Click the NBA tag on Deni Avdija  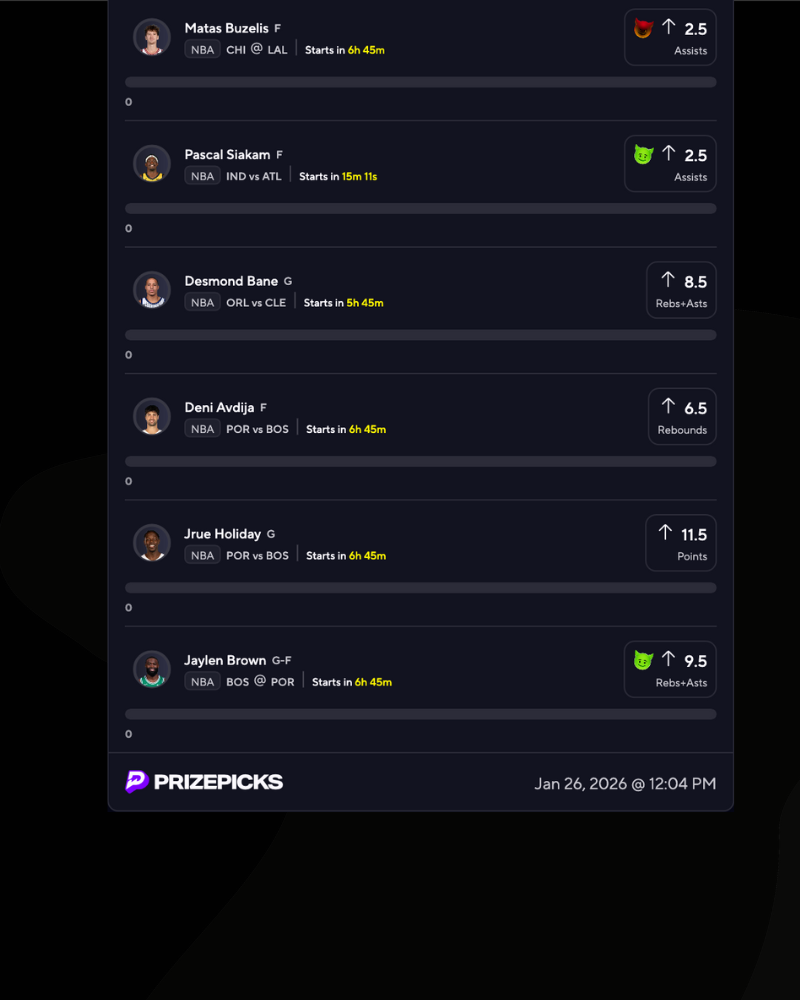pos(202,429)
